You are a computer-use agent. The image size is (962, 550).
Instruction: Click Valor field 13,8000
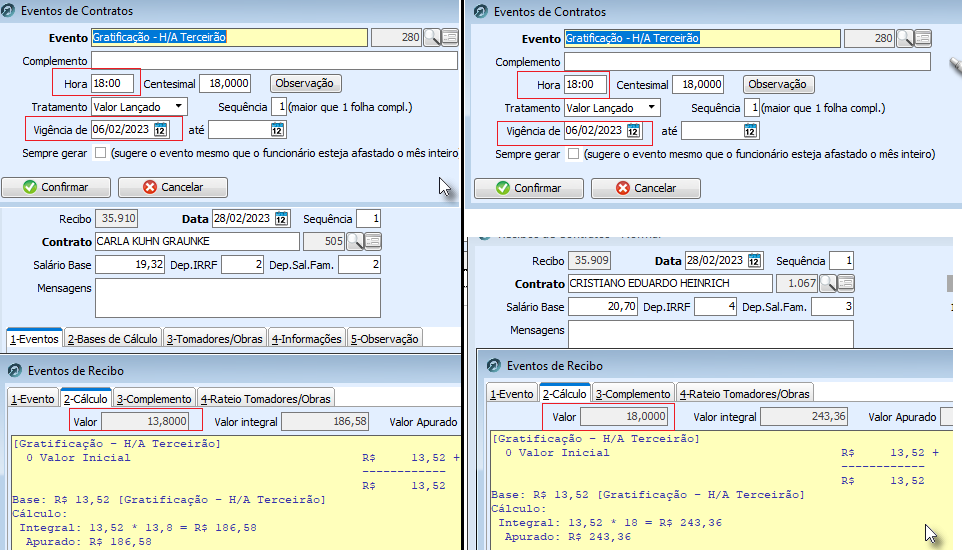145,421
